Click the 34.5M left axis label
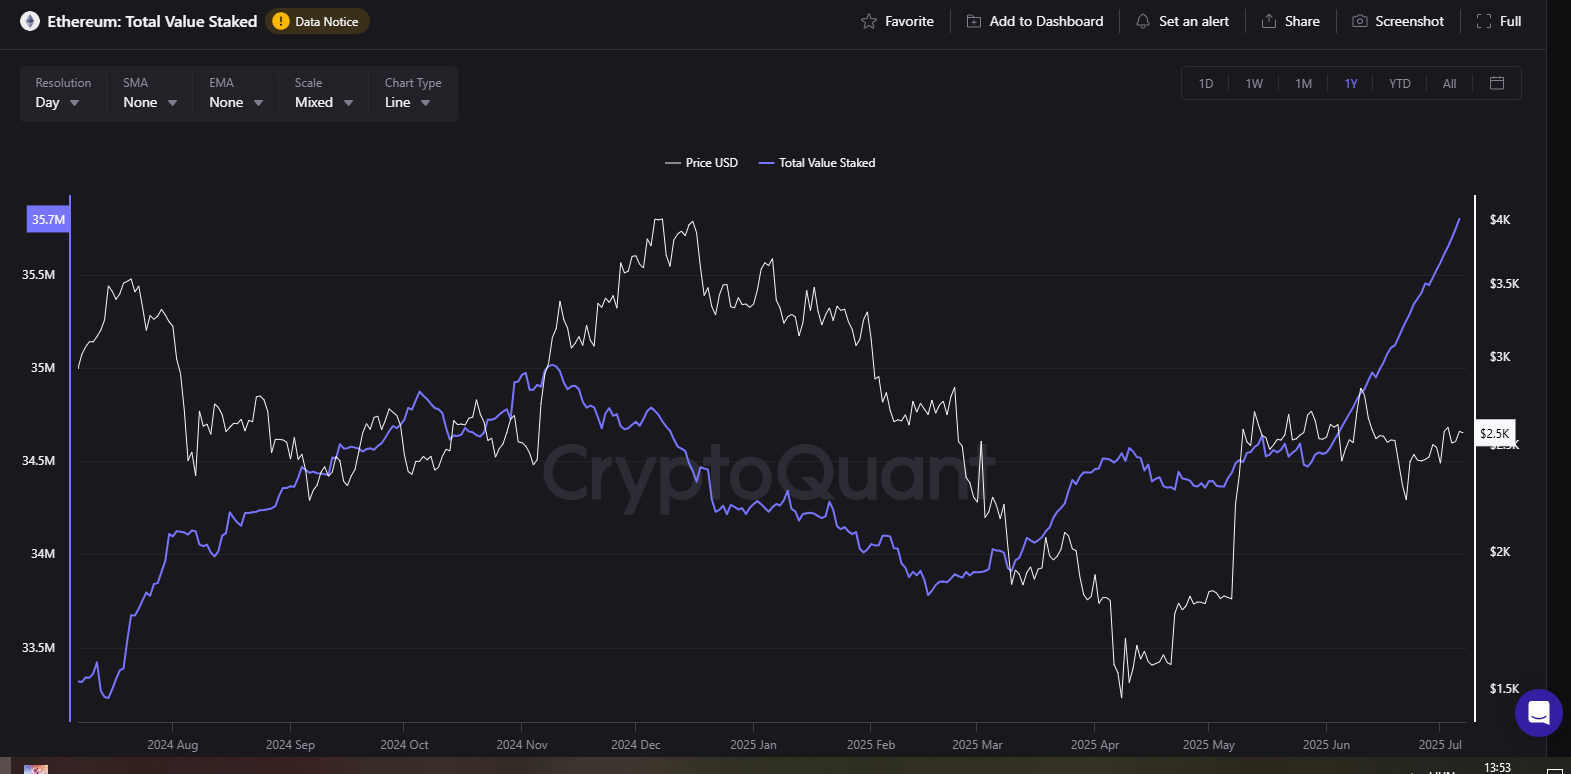Screen dimensions: 1571x774 click(39, 461)
